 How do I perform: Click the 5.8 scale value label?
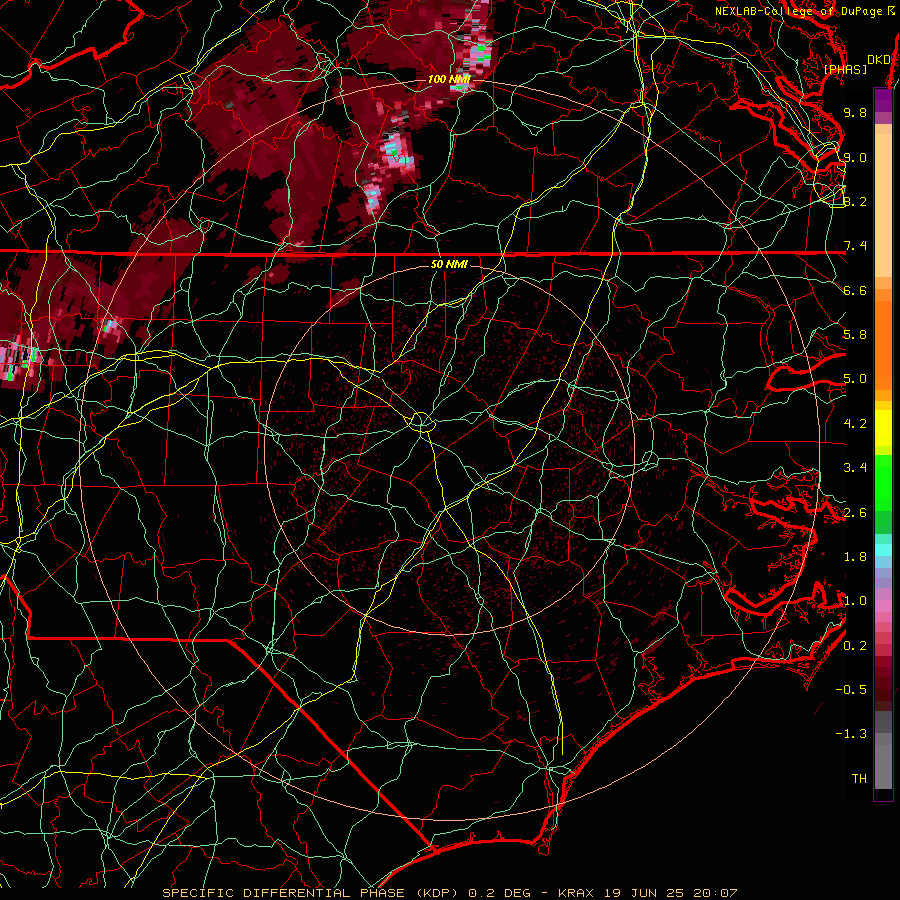pyautogui.click(x=855, y=335)
